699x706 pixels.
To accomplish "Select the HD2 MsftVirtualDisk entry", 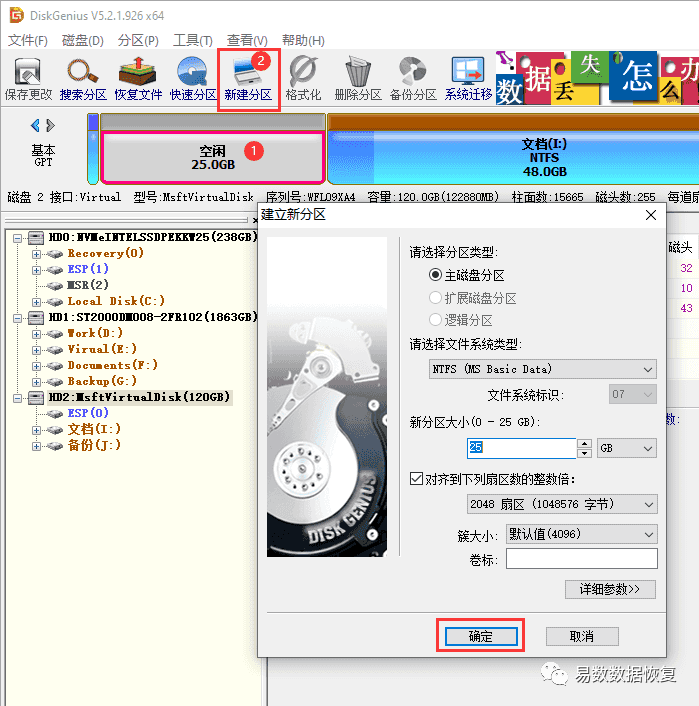I will [x=139, y=397].
